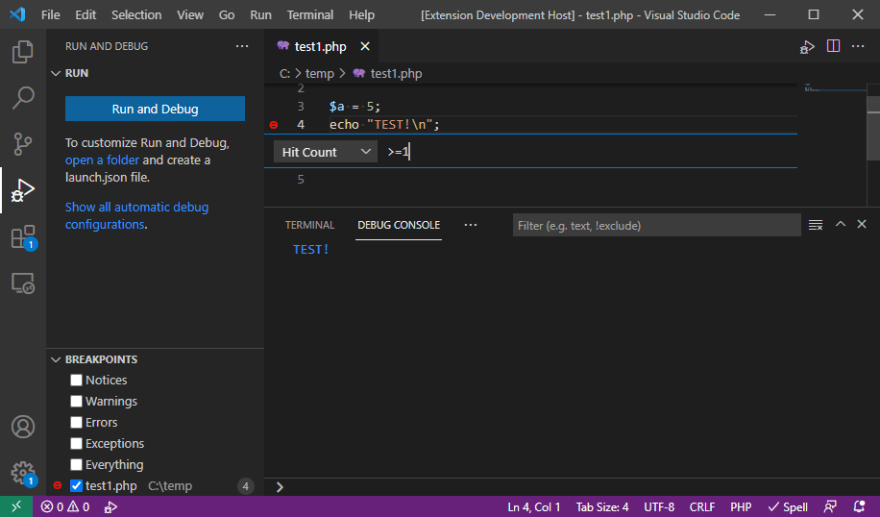Click the 'open a folder' link
The height and width of the screenshot is (517, 880).
point(102,160)
